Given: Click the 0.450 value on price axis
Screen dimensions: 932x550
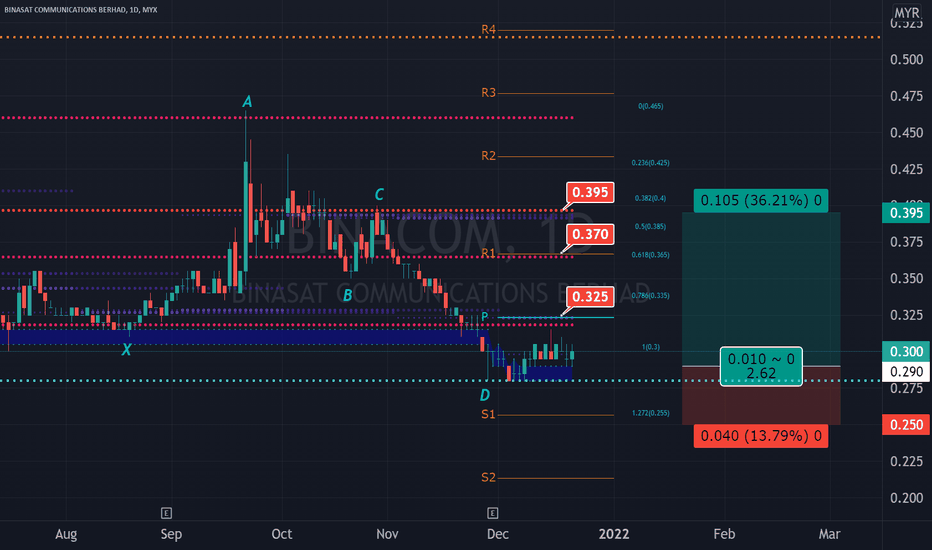Looking at the screenshot, I should (906, 133).
